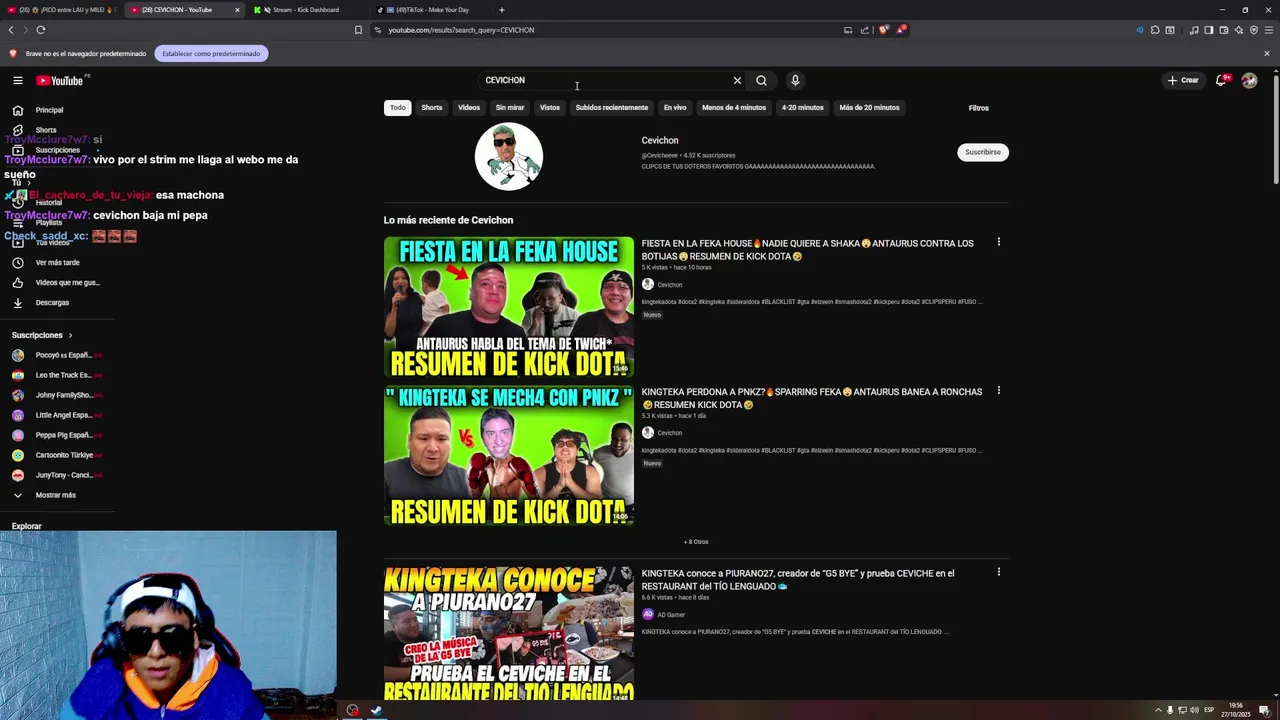The image size is (1280, 720).
Task: Open Shorts in the sidebar
Action: [46, 130]
